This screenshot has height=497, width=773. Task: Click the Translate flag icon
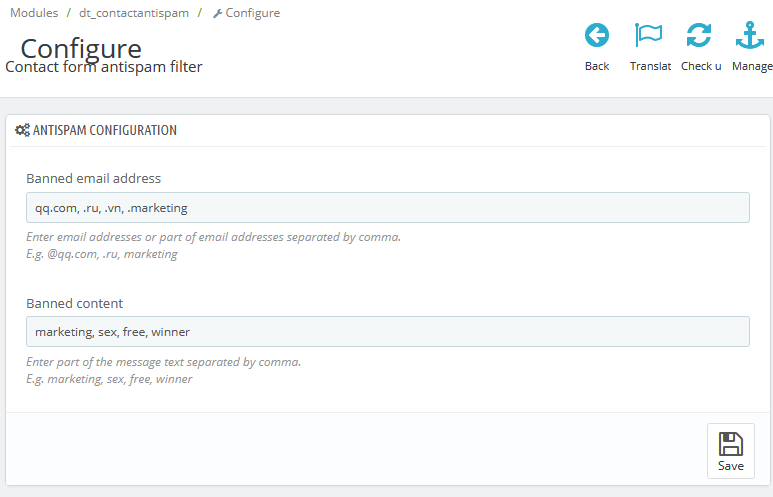[x=649, y=36]
